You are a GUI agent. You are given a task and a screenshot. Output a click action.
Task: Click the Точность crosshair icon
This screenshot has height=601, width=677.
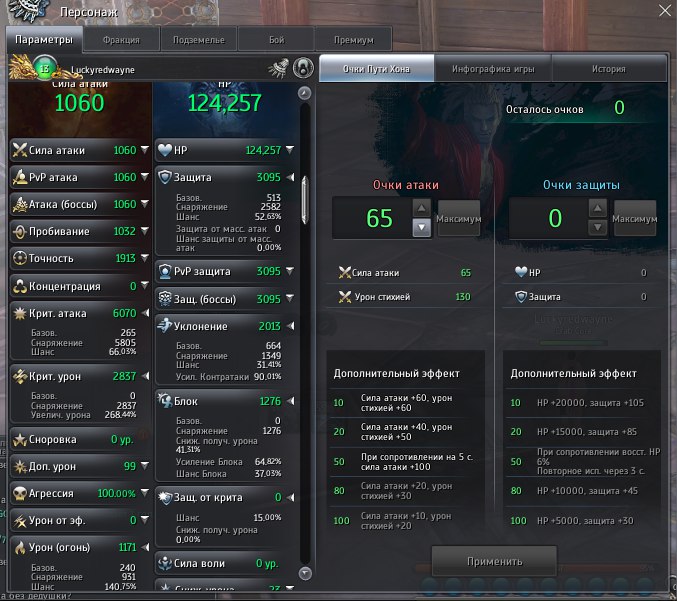(x=20, y=258)
